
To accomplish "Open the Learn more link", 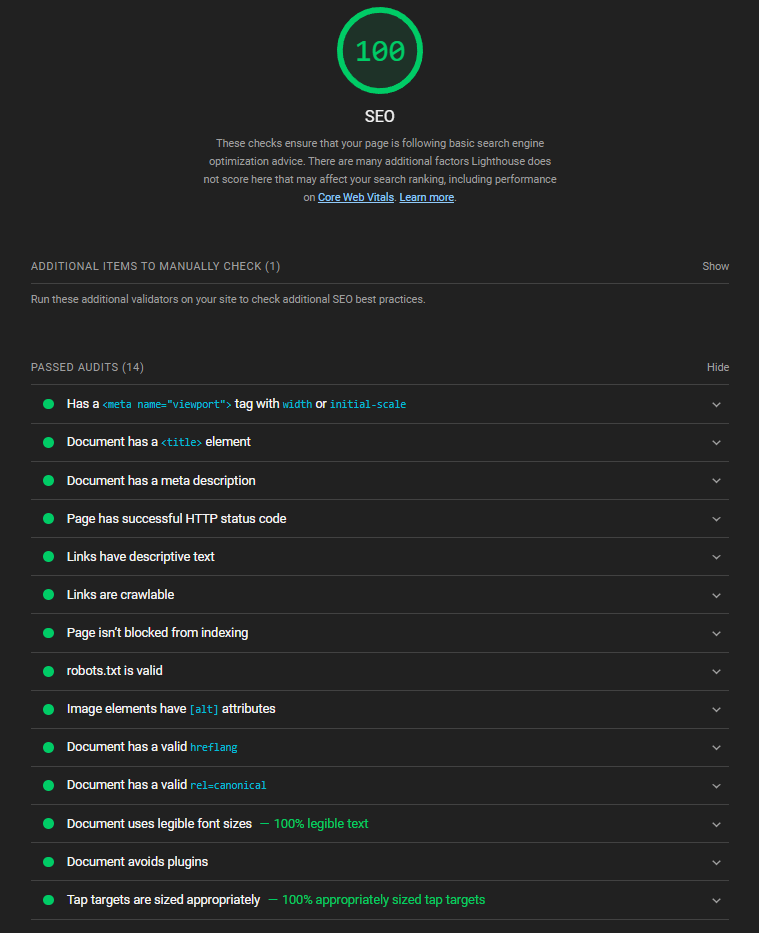I will coord(426,197).
